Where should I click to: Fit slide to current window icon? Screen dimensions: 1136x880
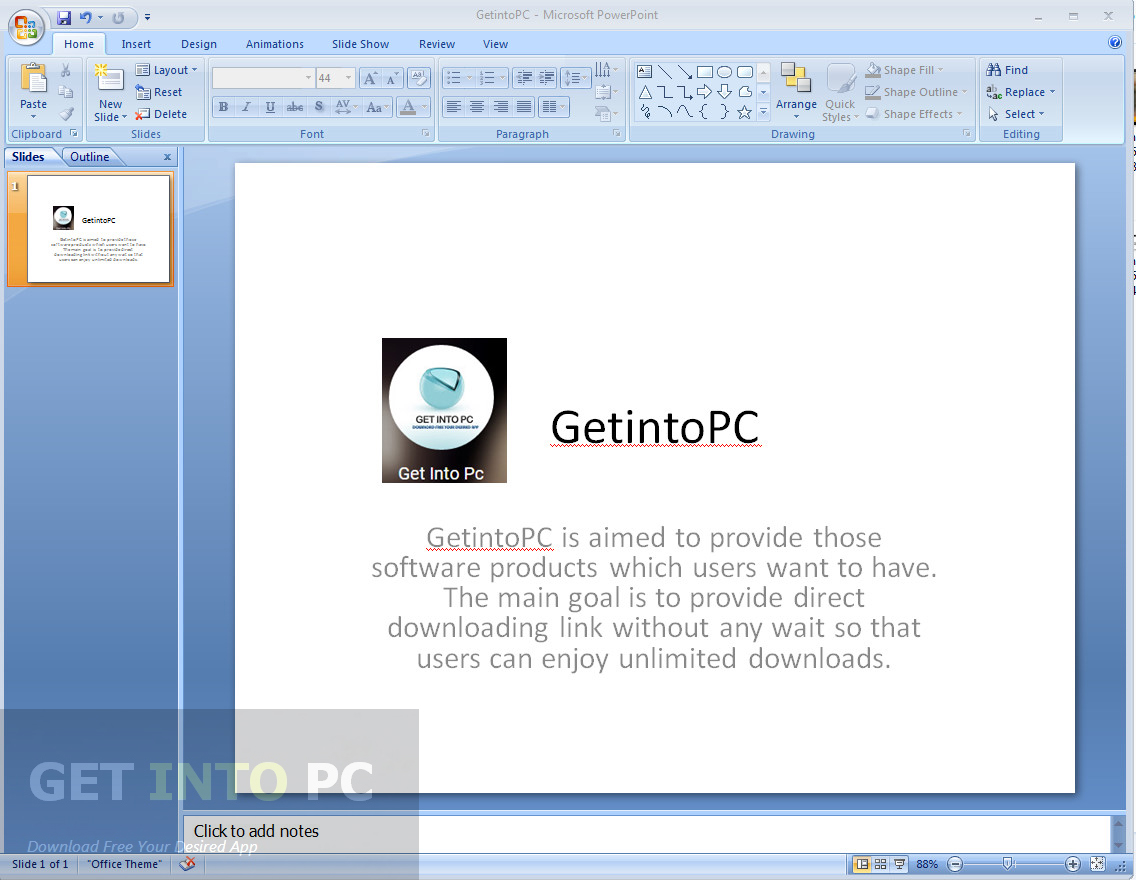click(1098, 863)
